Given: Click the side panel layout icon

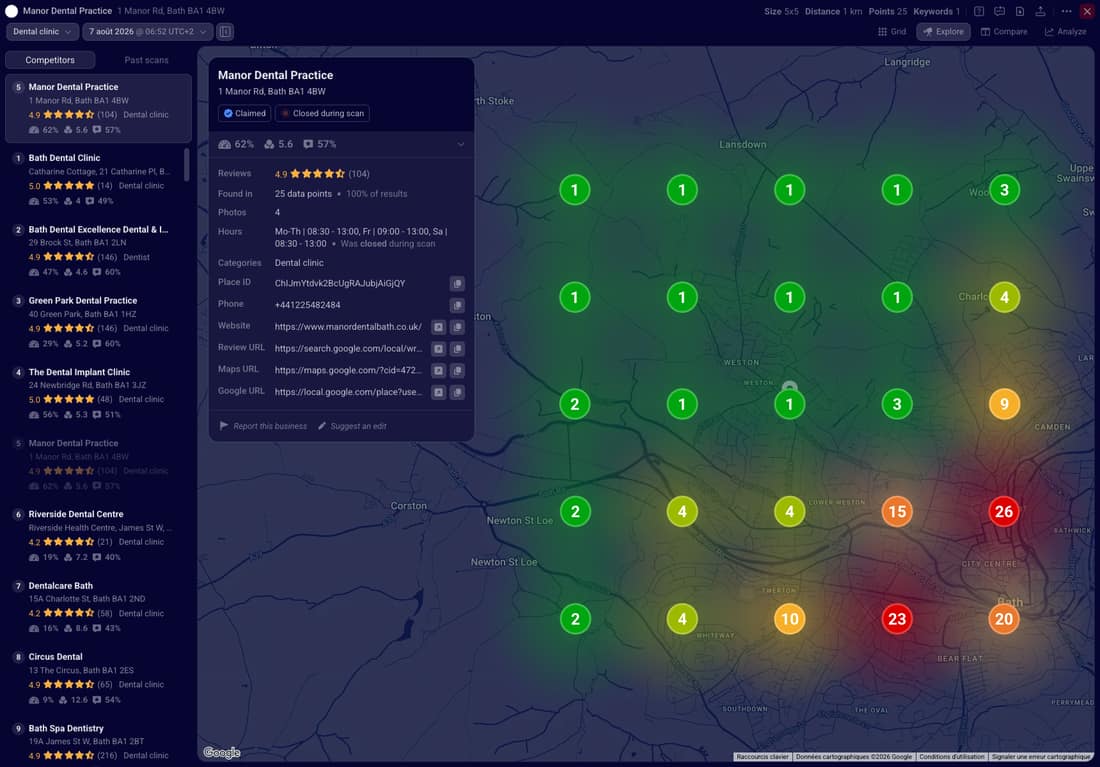Looking at the screenshot, I should click(x=225, y=32).
